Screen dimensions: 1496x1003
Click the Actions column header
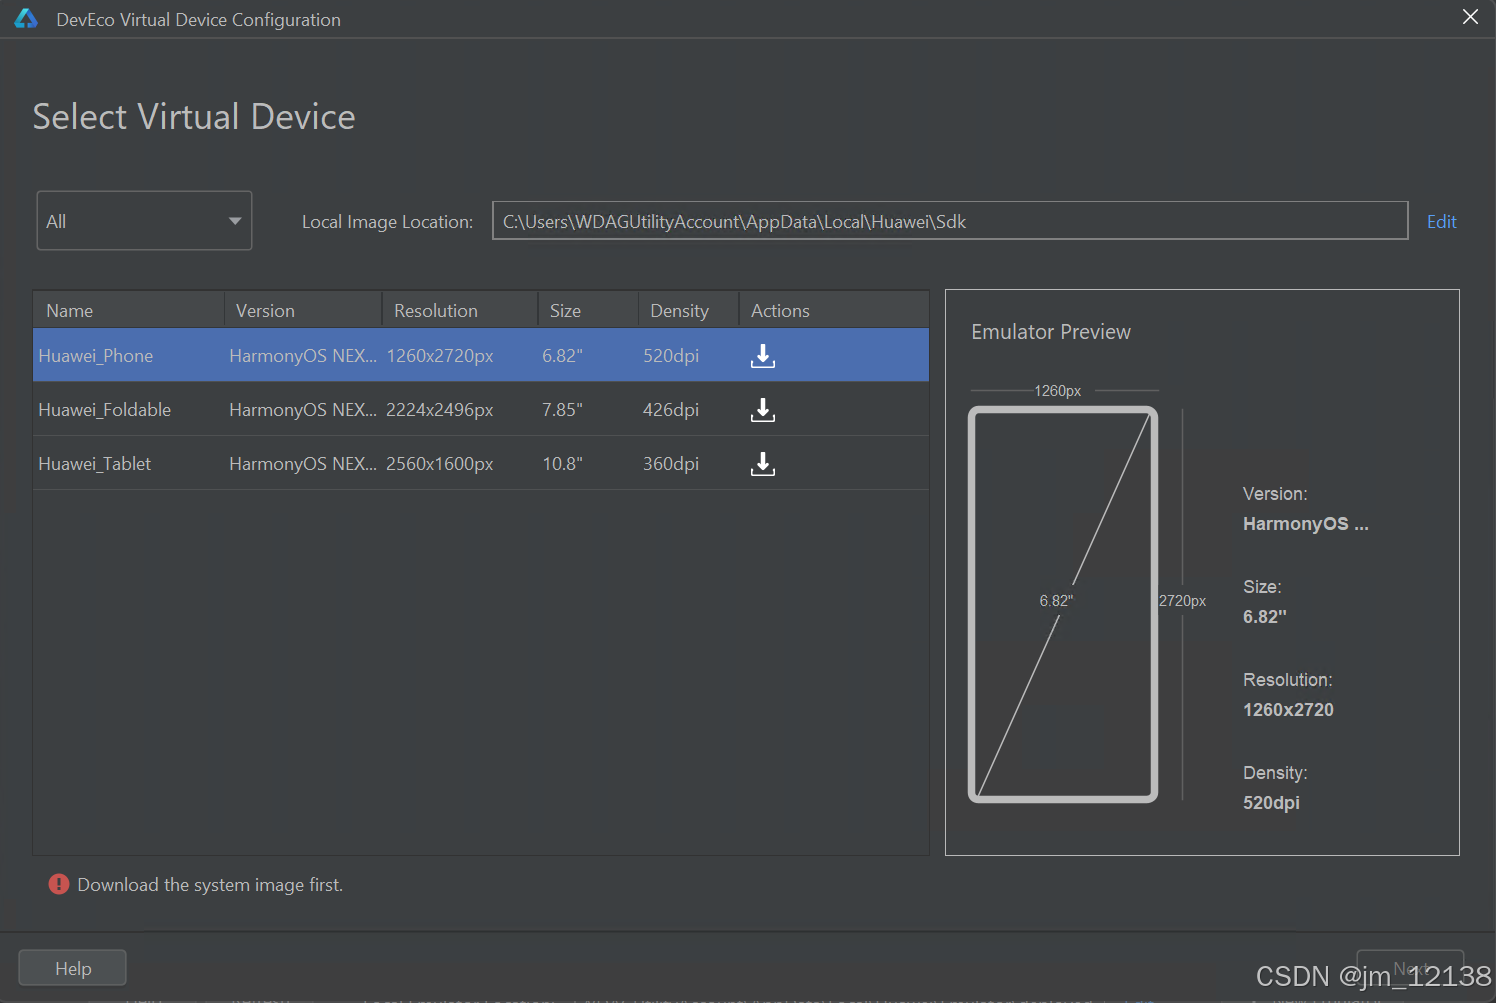point(834,310)
